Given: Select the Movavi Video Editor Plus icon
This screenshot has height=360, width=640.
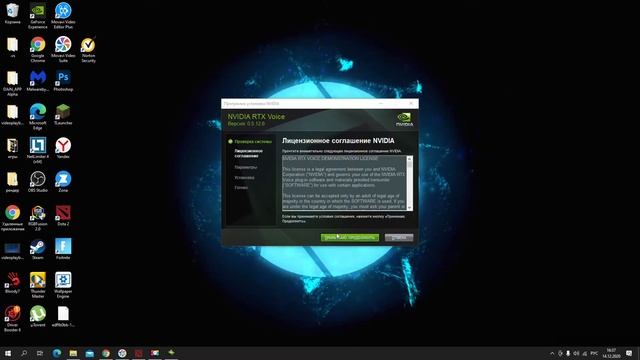Looking at the screenshot, I should coord(63,16).
